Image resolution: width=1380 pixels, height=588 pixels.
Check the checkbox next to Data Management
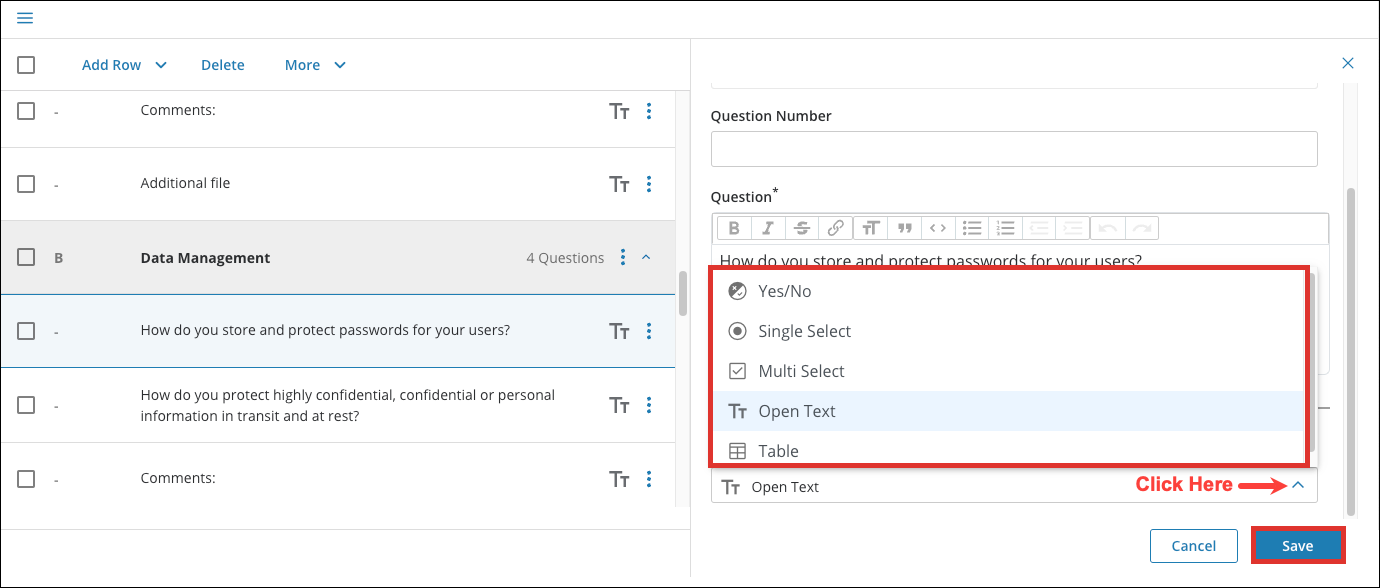click(25, 257)
